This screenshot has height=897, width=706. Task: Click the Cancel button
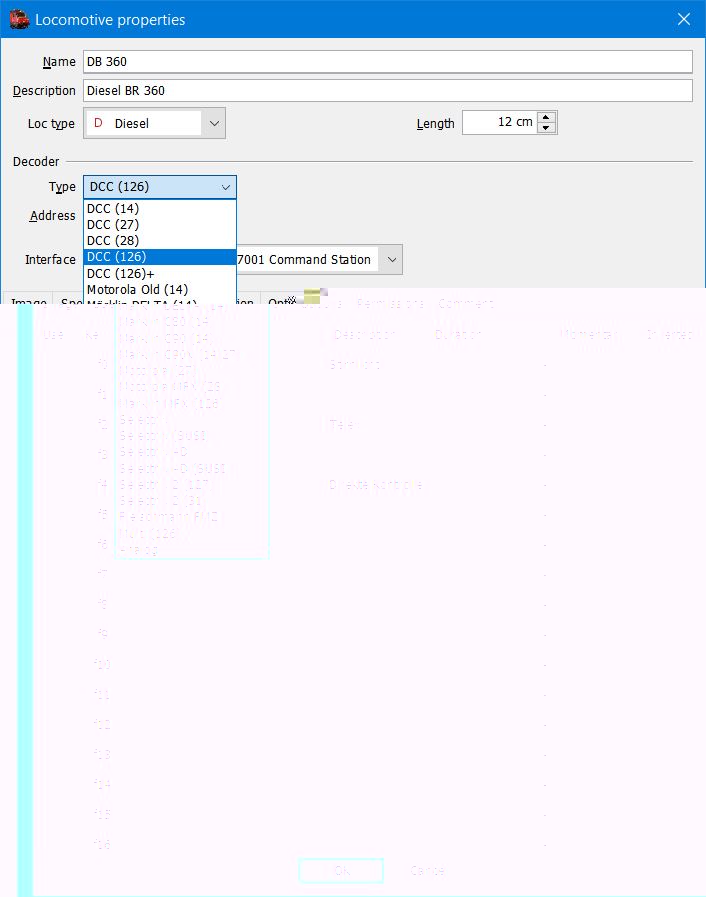click(428, 871)
